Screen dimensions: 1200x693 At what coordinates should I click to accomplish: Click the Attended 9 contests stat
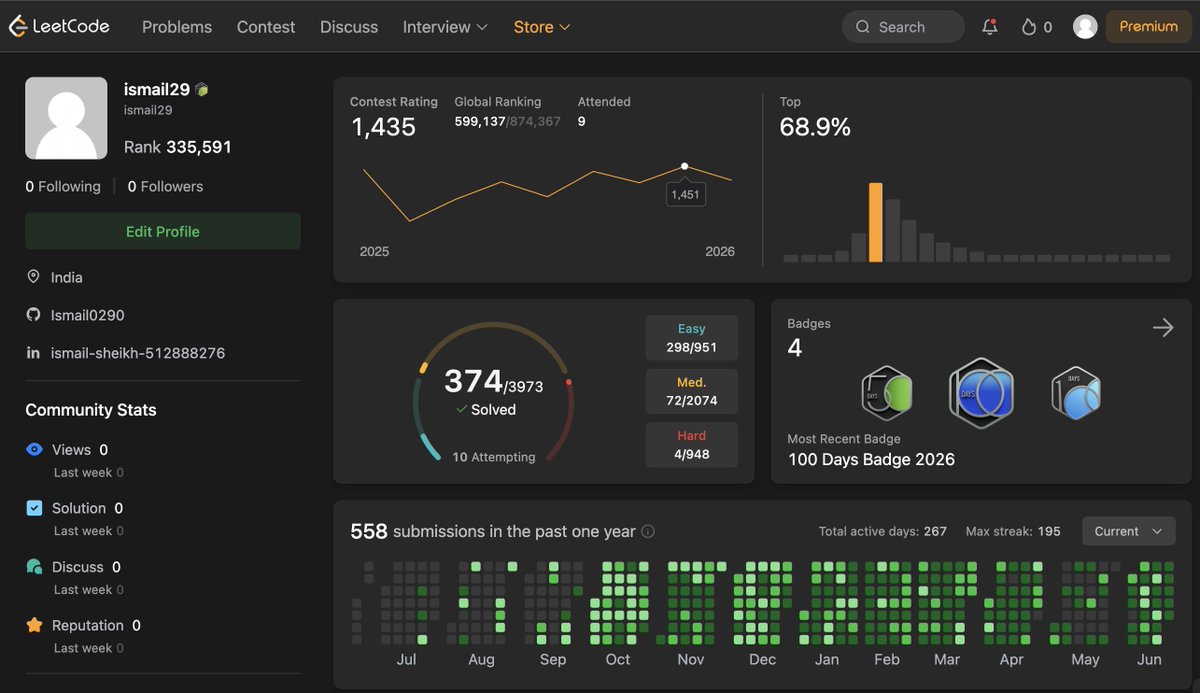(x=604, y=111)
